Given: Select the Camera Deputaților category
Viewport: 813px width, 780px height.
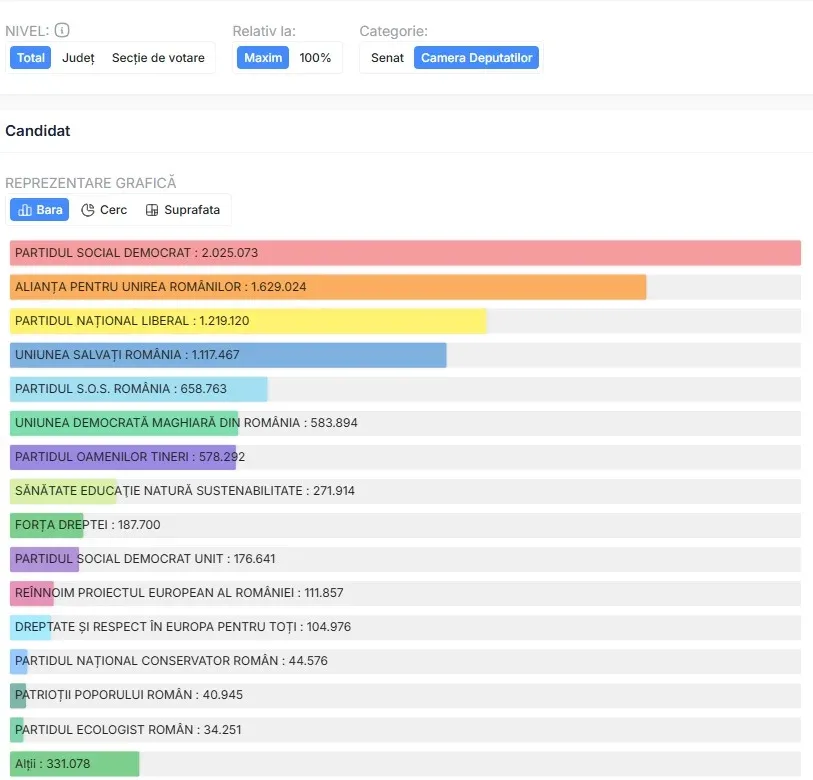Looking at the screenshot, I should click(476, 58).
